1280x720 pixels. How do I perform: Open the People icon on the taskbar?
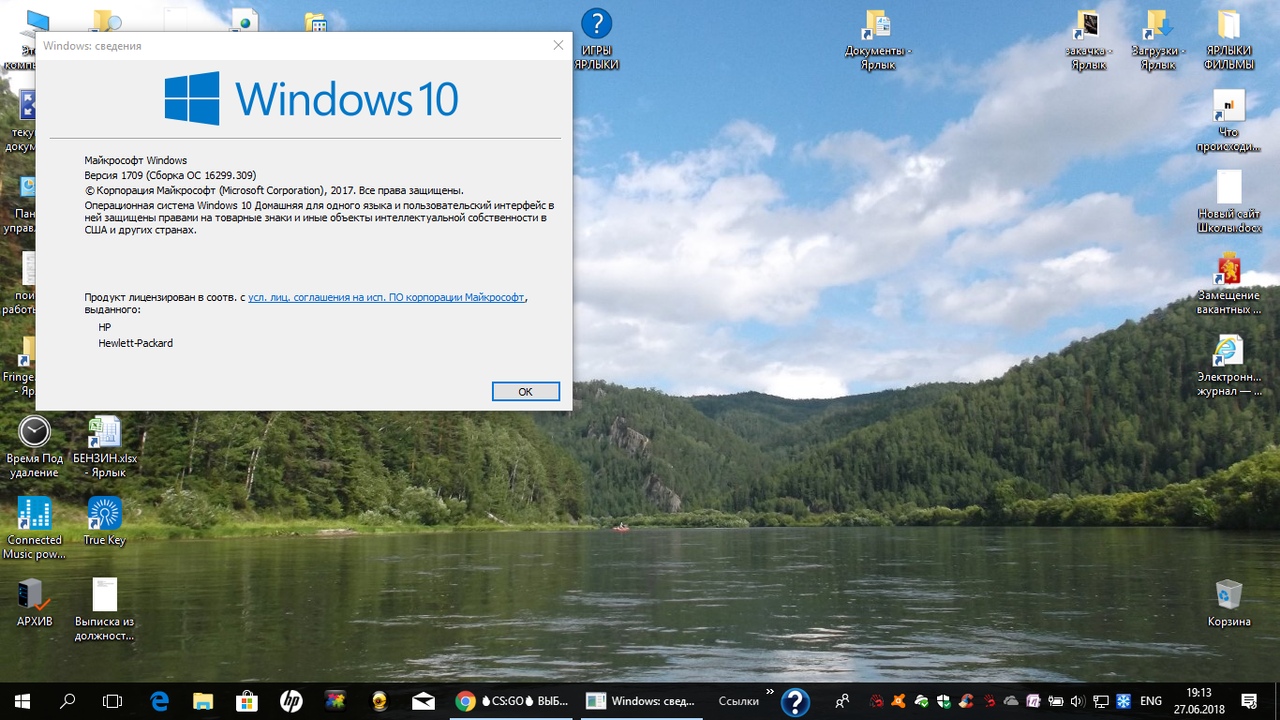tap(843, 701)
